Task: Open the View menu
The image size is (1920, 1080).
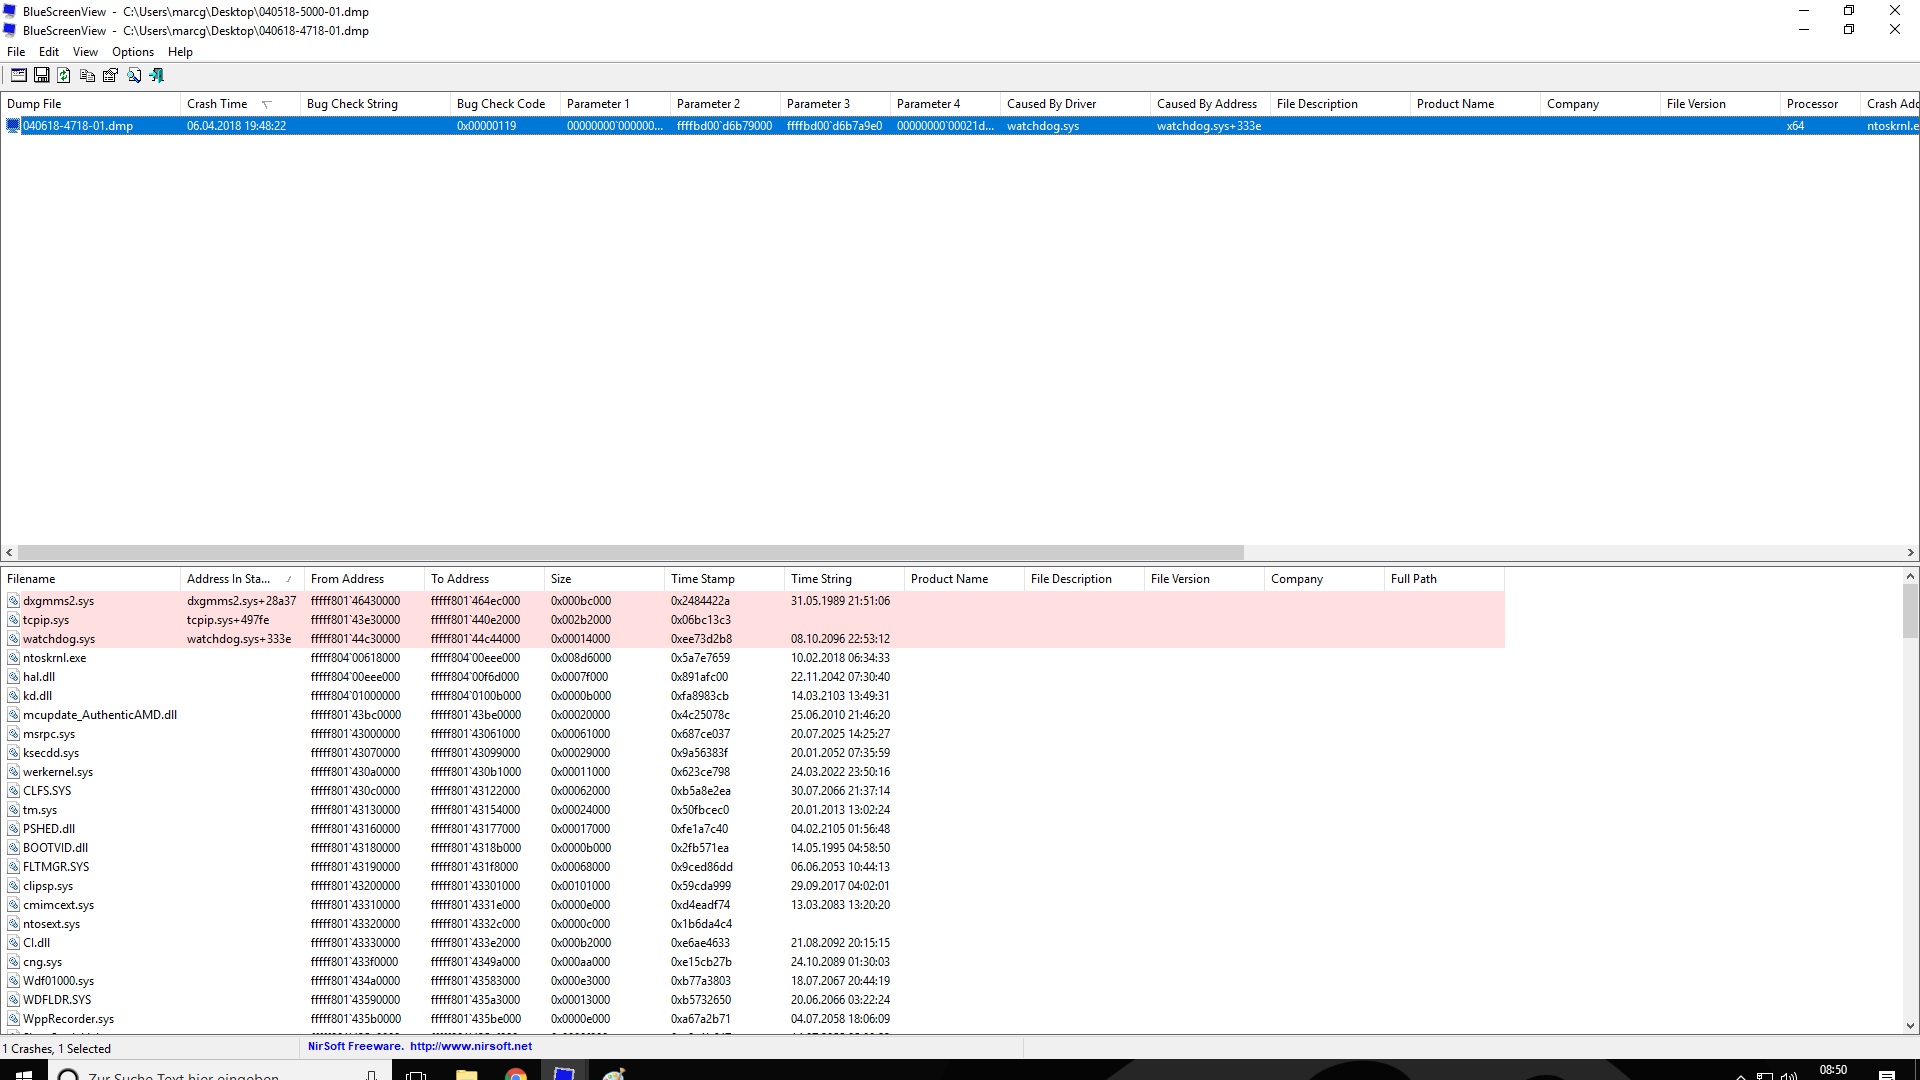Action: (x=85, y=52)
